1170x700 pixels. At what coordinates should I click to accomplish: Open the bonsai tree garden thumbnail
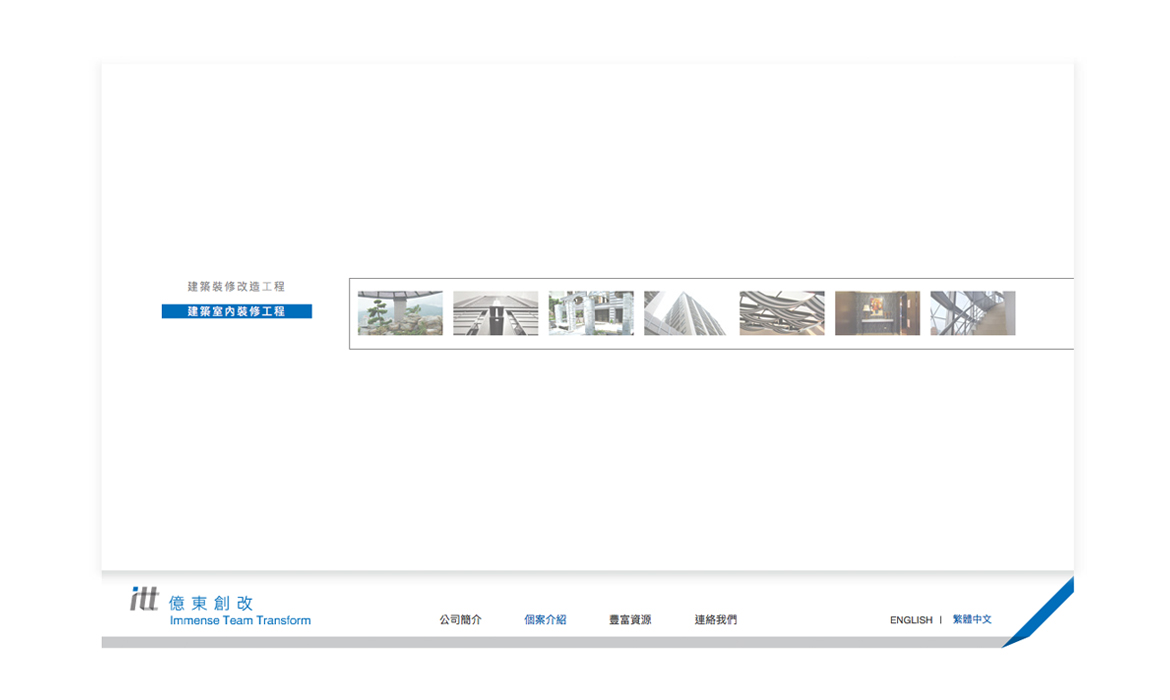coord(400,313)
